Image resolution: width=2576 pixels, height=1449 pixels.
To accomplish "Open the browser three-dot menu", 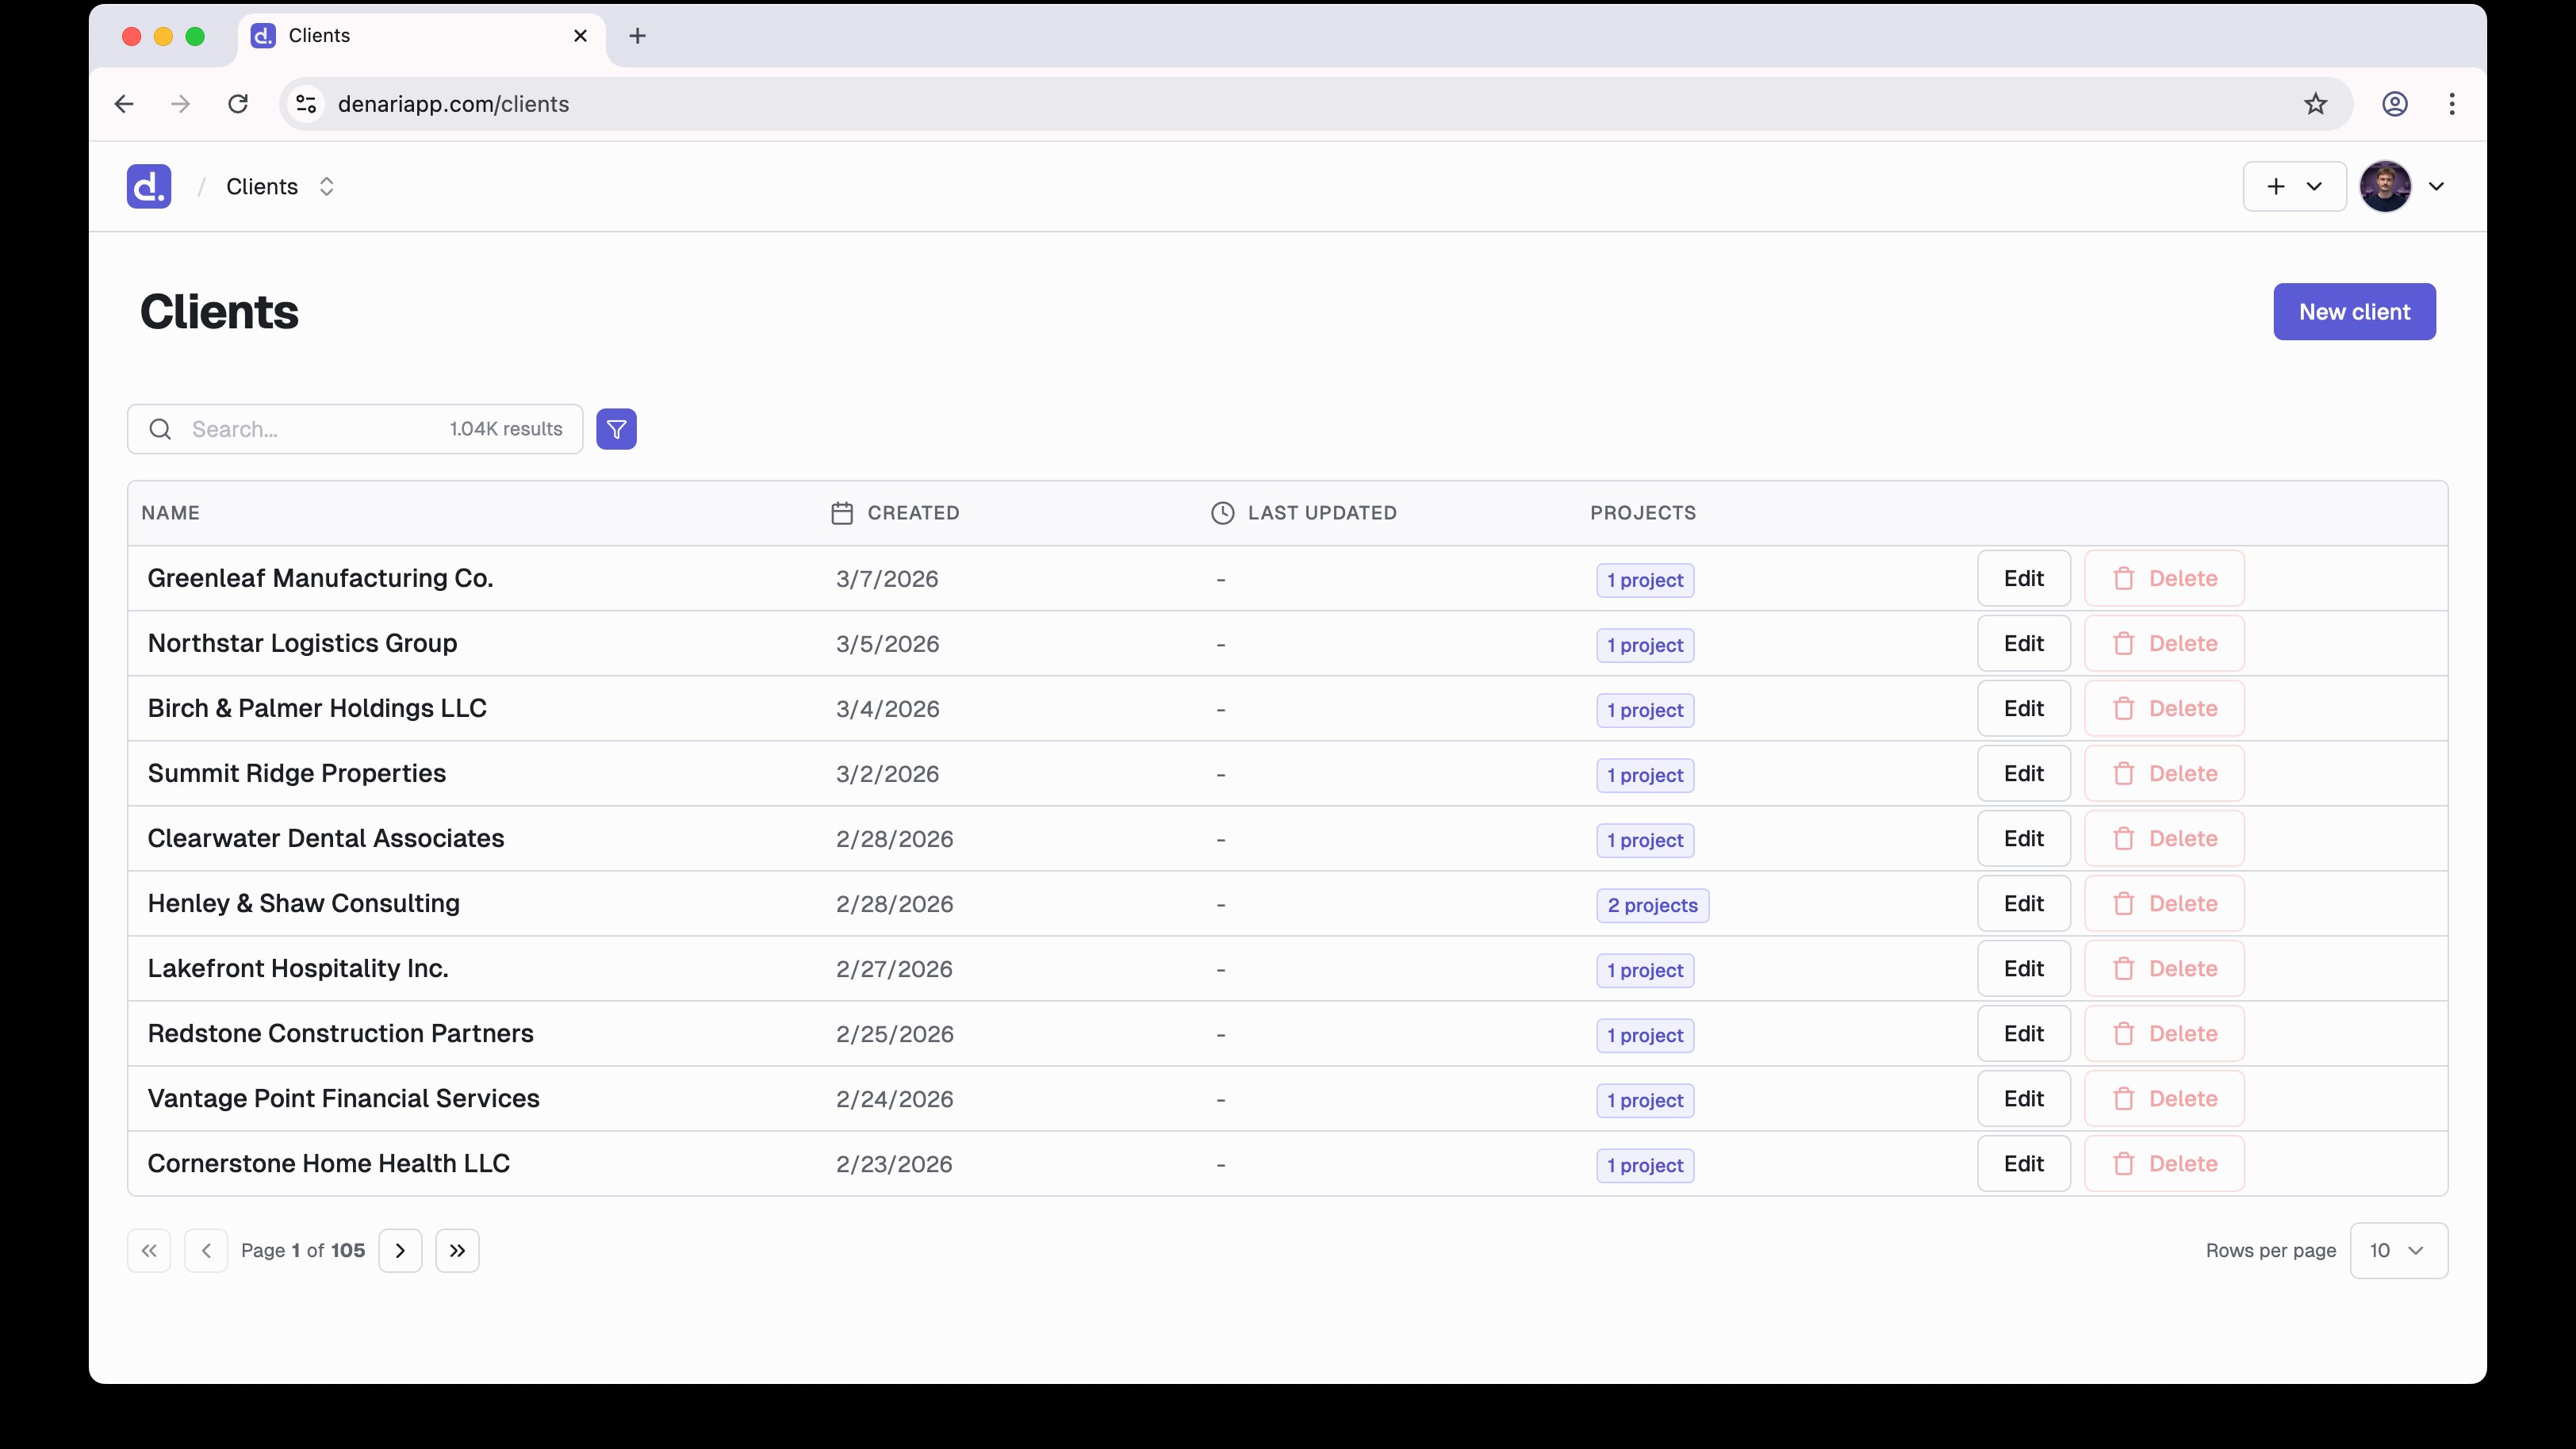I will click(x=2452, y=104).
